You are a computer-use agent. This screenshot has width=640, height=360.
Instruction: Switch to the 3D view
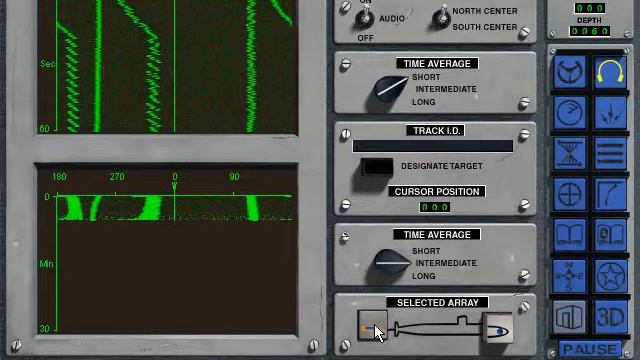[610, 317]
